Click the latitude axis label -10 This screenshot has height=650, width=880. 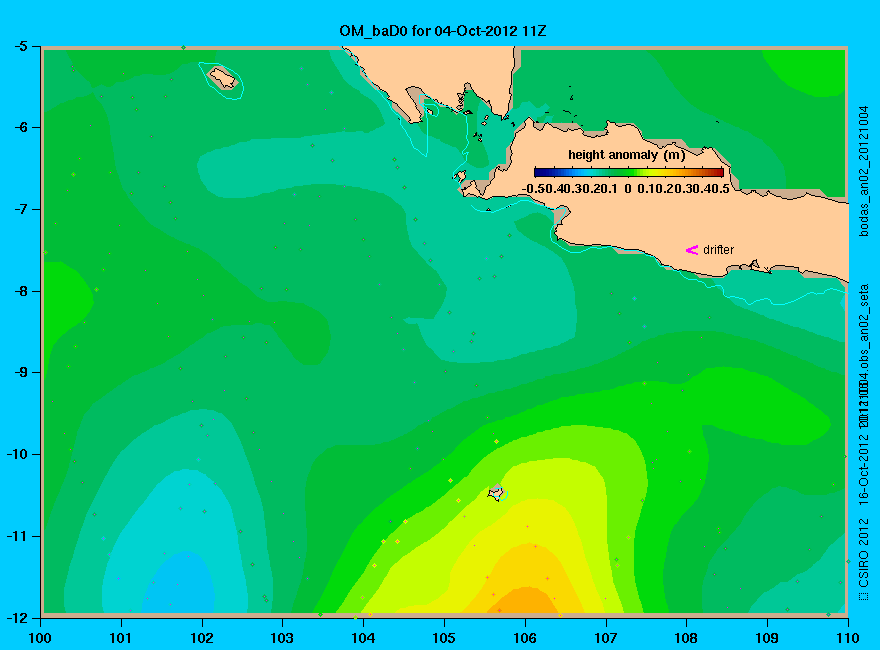pyautogui.click(x=16, y=454)
